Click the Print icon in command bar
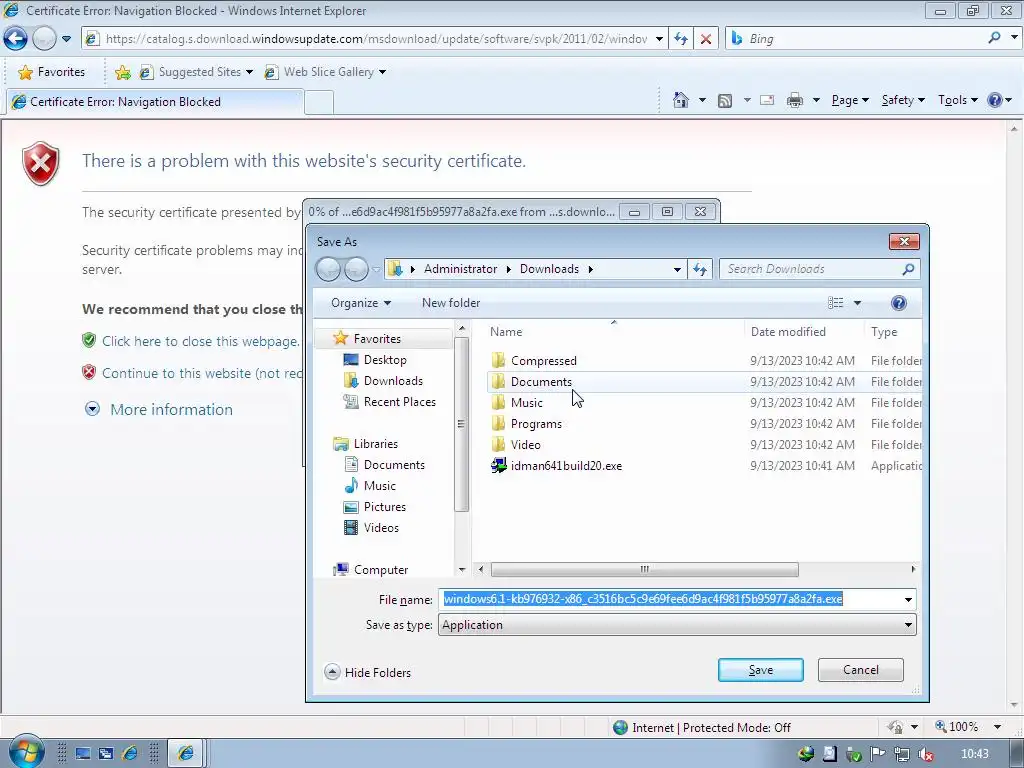The image size is (1024, 768). pos(795,100)
